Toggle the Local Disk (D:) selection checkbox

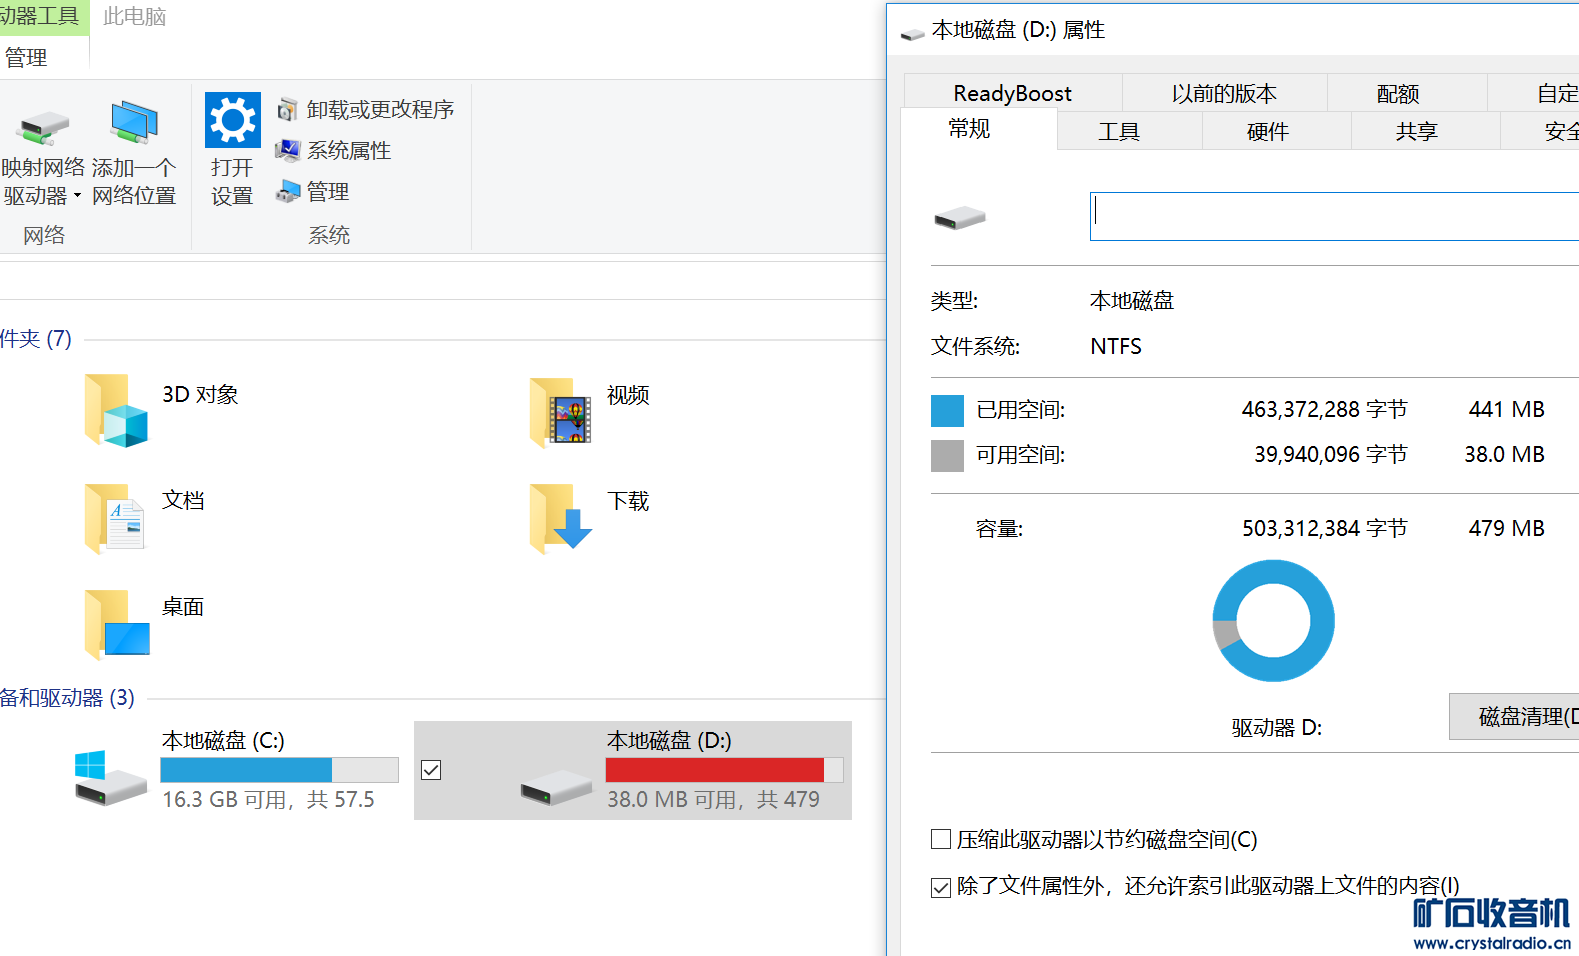431,770
